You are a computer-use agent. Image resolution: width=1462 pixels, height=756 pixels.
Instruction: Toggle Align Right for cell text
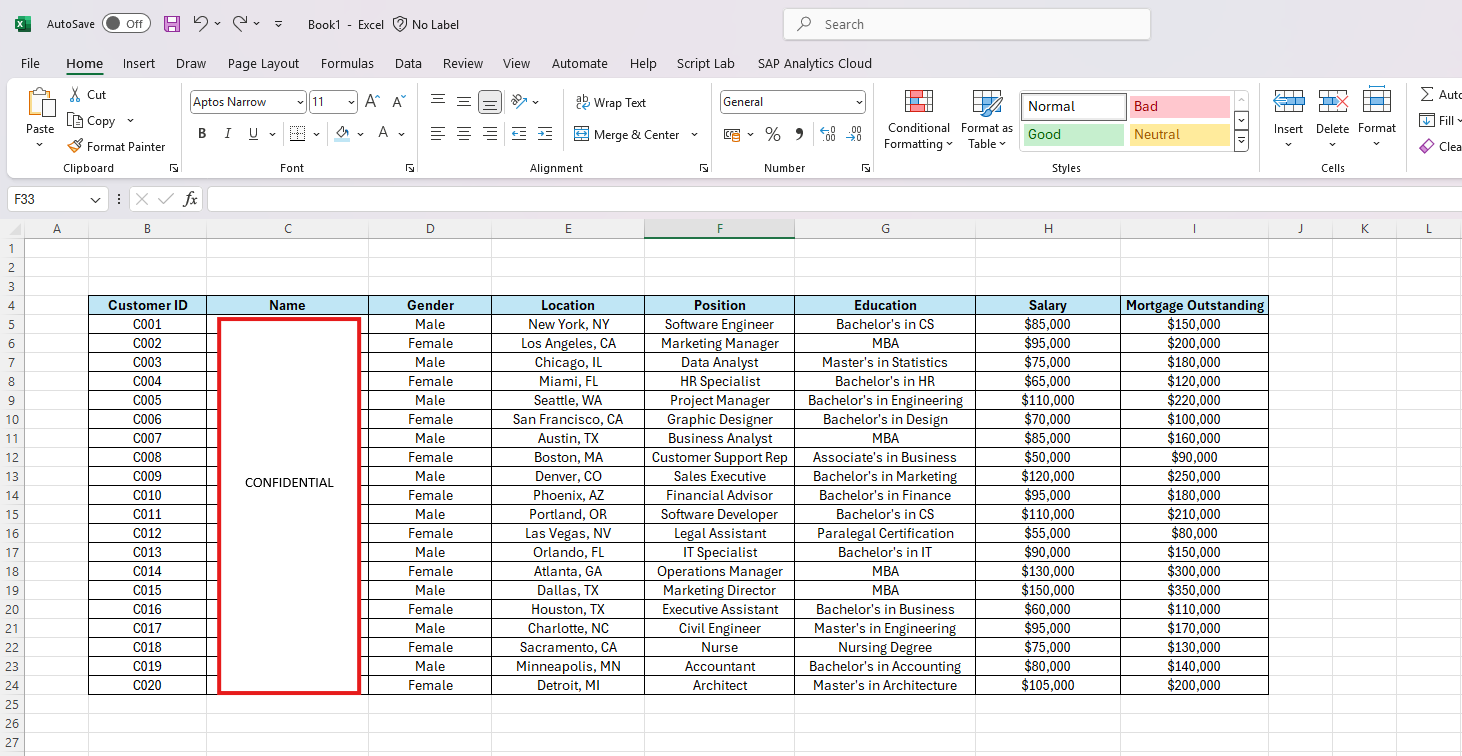[490, 134]
